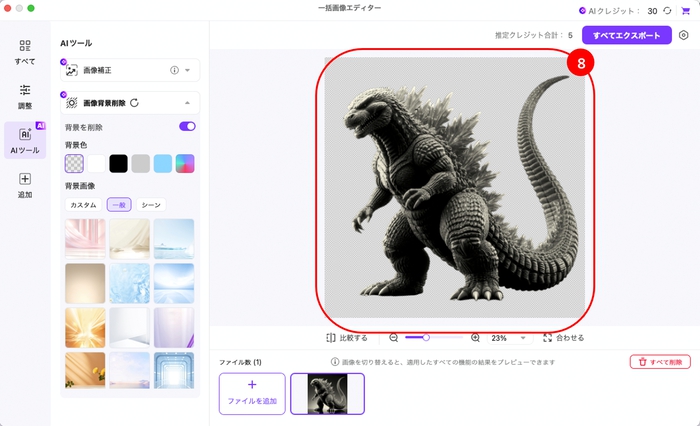
Task: Click the 画像背景削除 tool icon
Action: click(71, 103)
